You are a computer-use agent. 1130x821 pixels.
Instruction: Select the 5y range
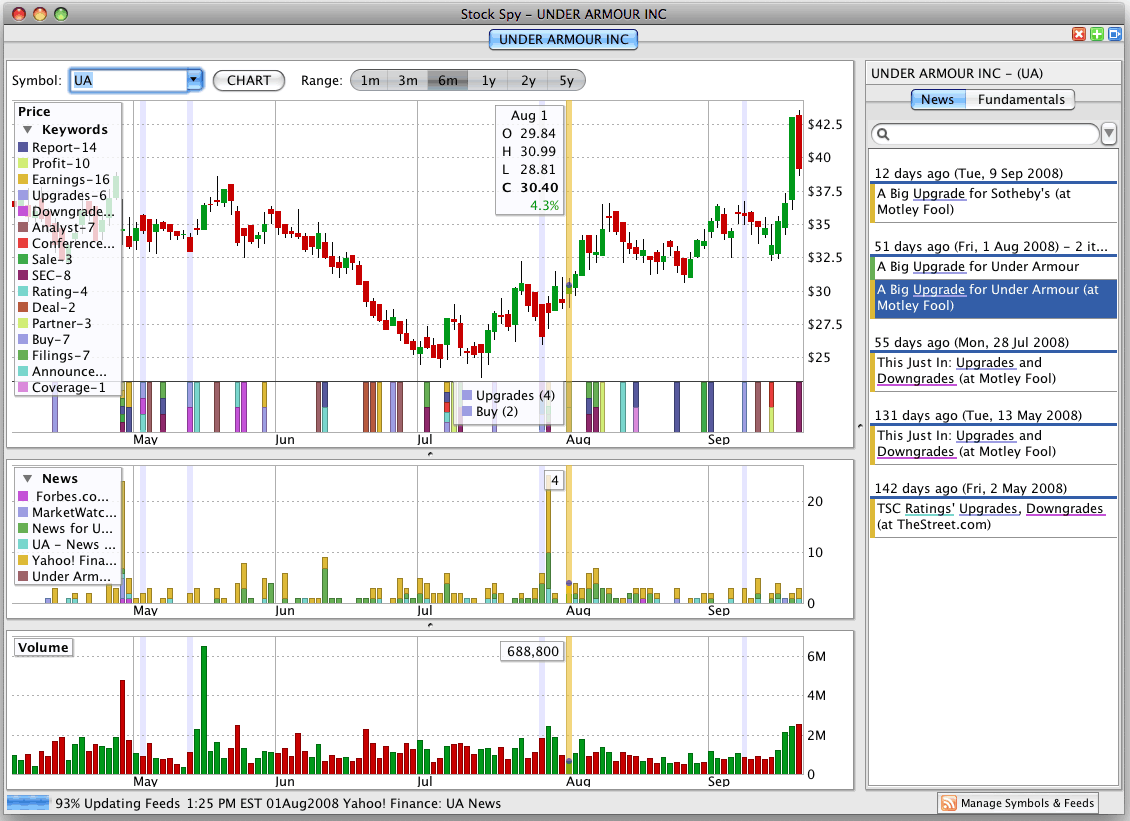(566, 81)
